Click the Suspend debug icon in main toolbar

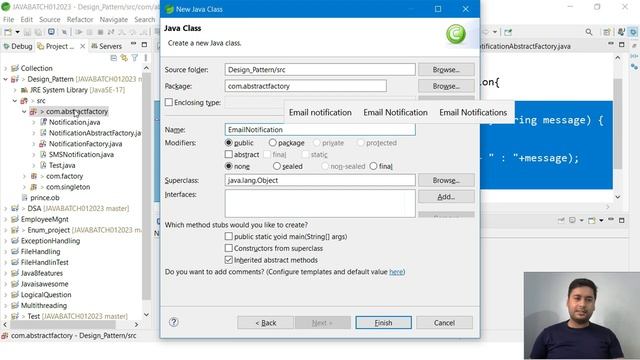tap(89, 32)
